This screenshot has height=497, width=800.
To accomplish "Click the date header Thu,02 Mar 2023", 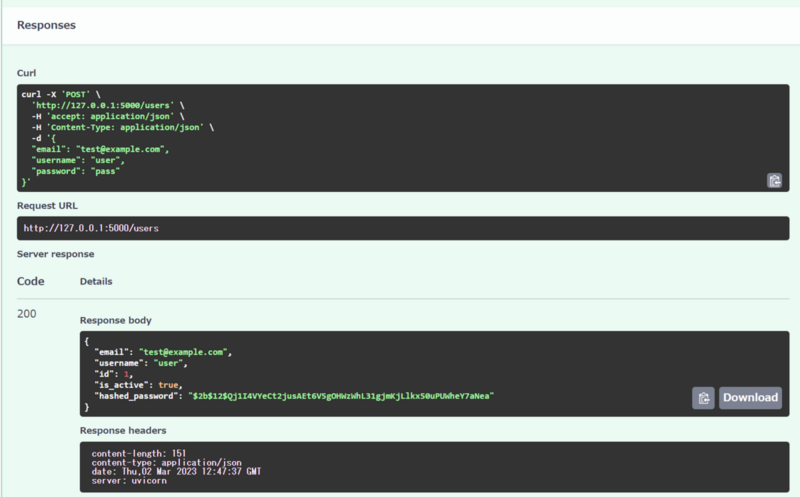I will click(x=176, y=471).
